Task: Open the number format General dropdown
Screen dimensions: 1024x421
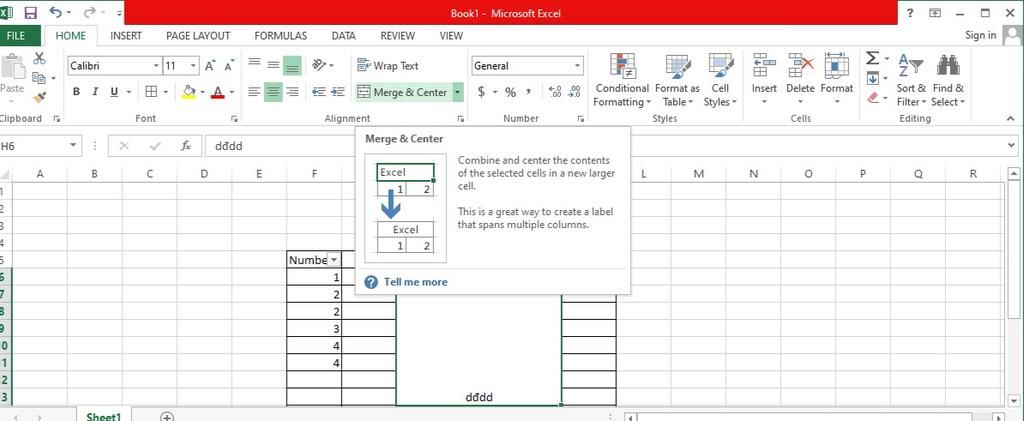Action: (577, 66)
